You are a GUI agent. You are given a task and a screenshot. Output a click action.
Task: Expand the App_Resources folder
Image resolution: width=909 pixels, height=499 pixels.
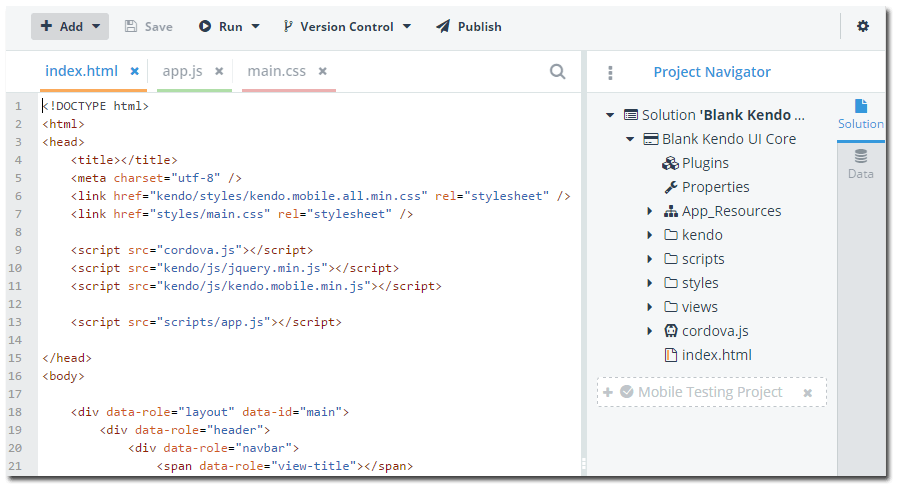click(650, 212)
